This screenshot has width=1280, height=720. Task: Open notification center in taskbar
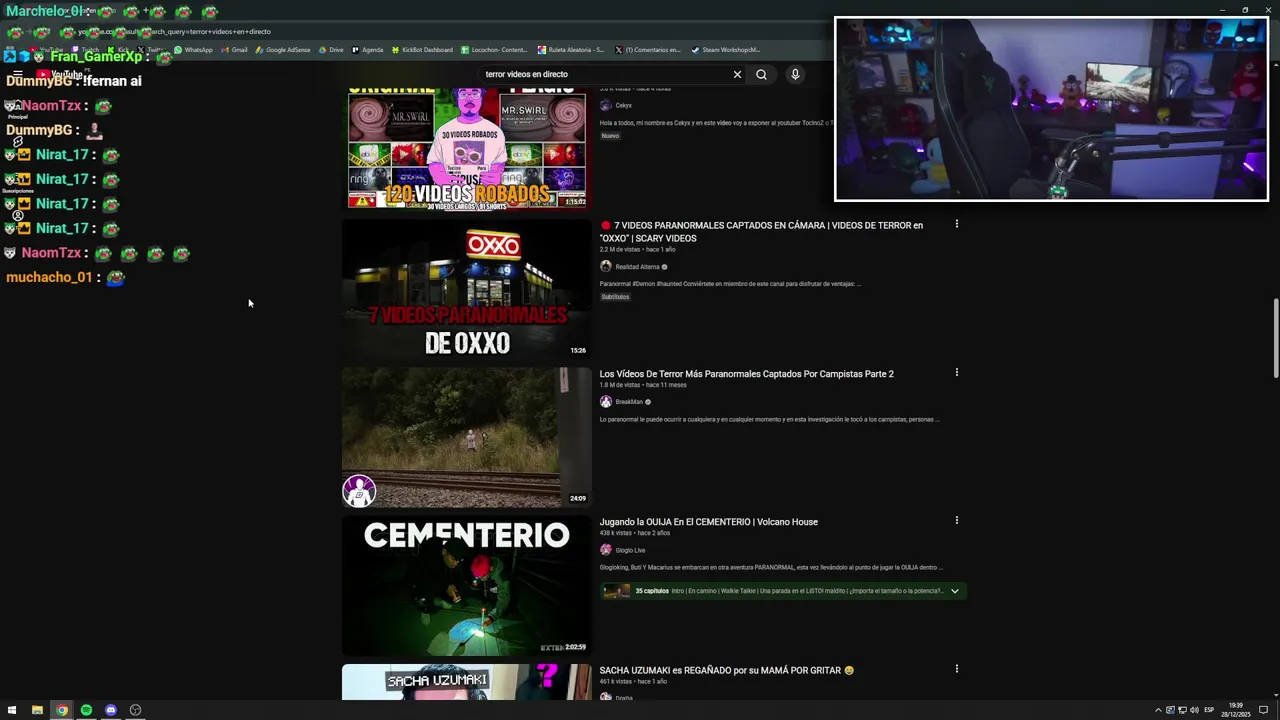point(1264,710)
